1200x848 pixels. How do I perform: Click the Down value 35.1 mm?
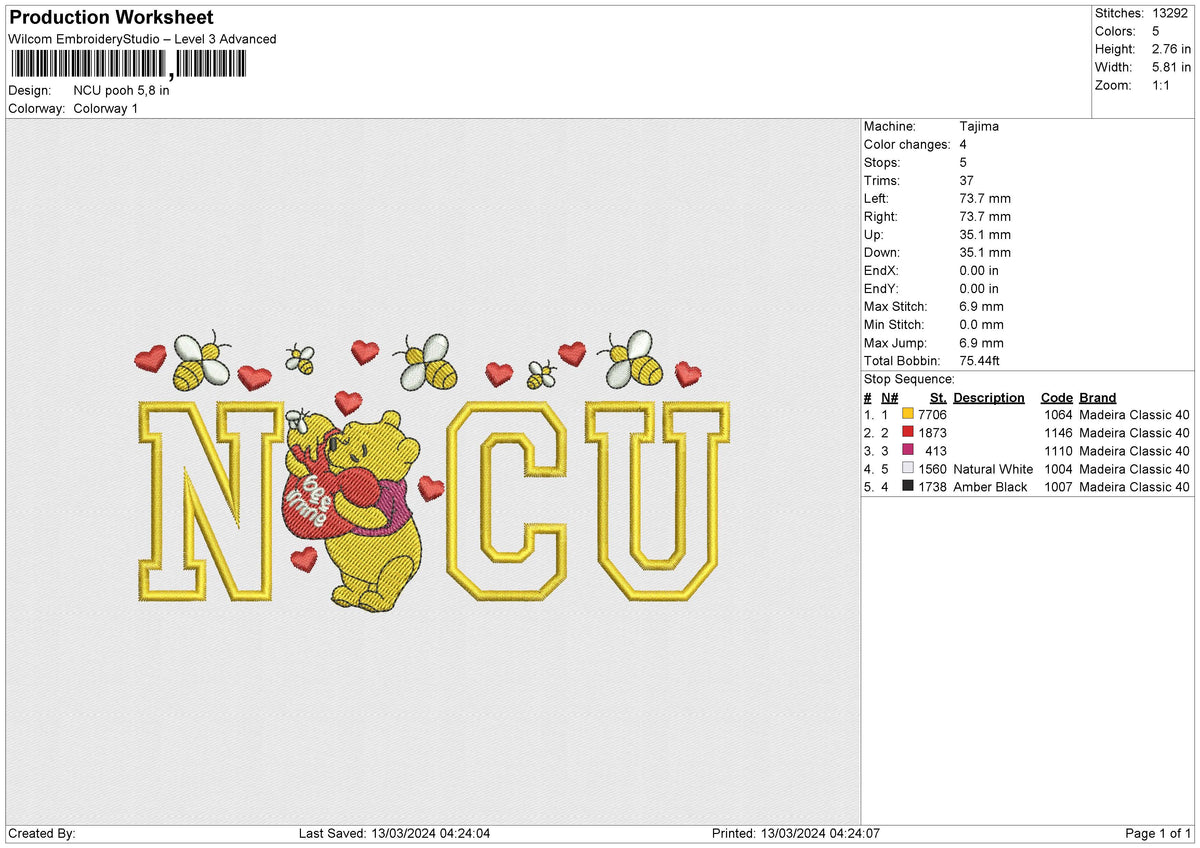[x=985, y=252]
